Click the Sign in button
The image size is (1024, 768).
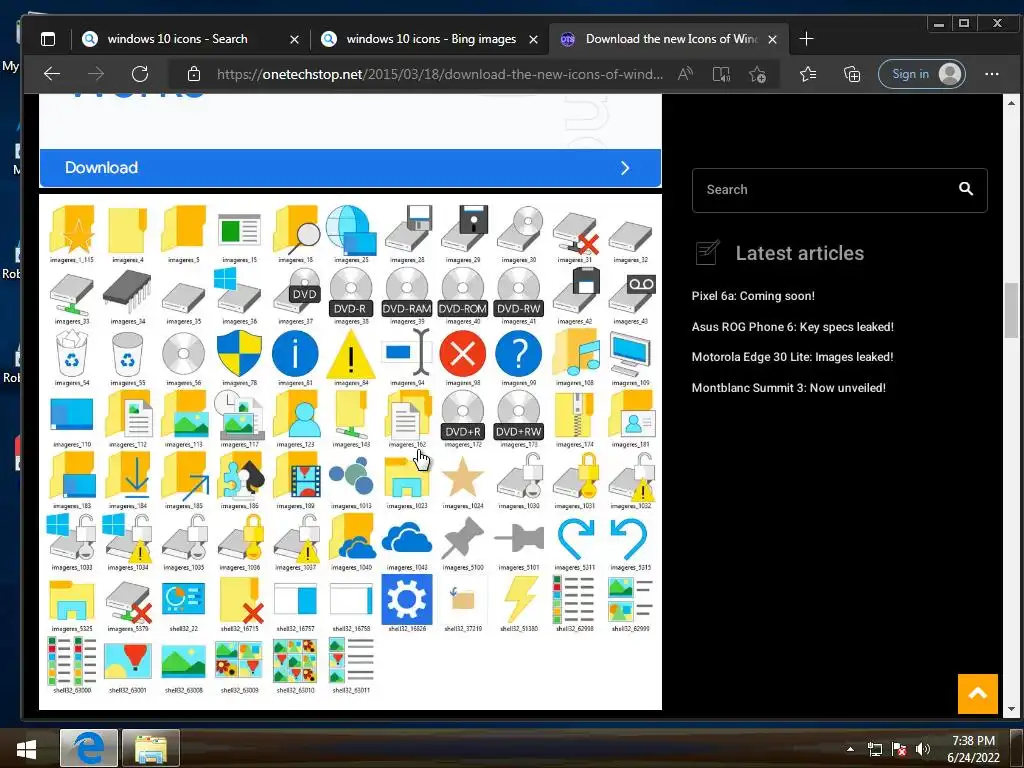coord(921,74)
